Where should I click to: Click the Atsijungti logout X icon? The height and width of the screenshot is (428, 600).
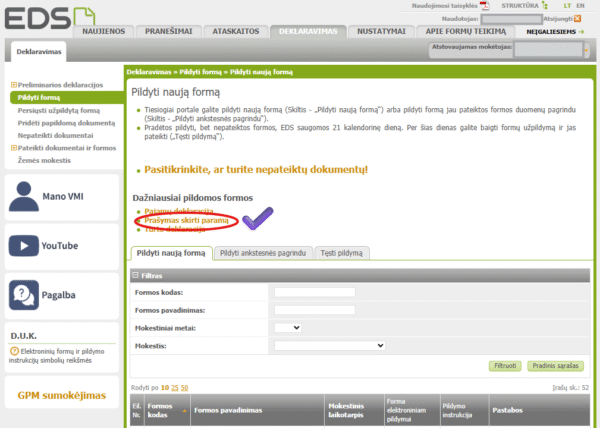[x=578, y=18]
